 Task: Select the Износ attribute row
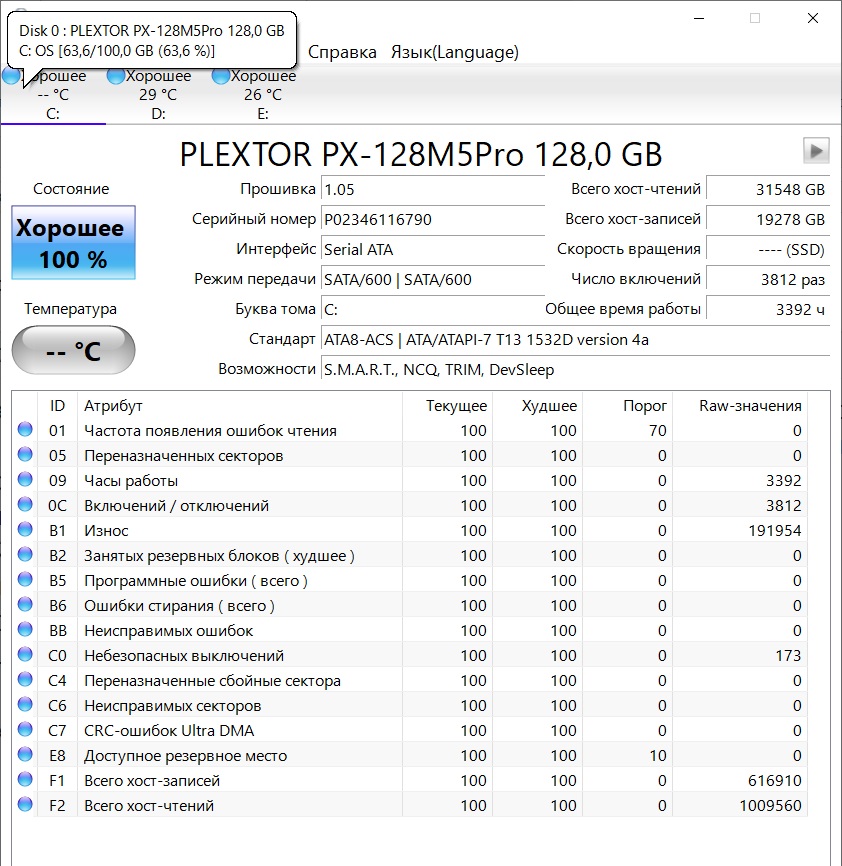tap(411, 531)
